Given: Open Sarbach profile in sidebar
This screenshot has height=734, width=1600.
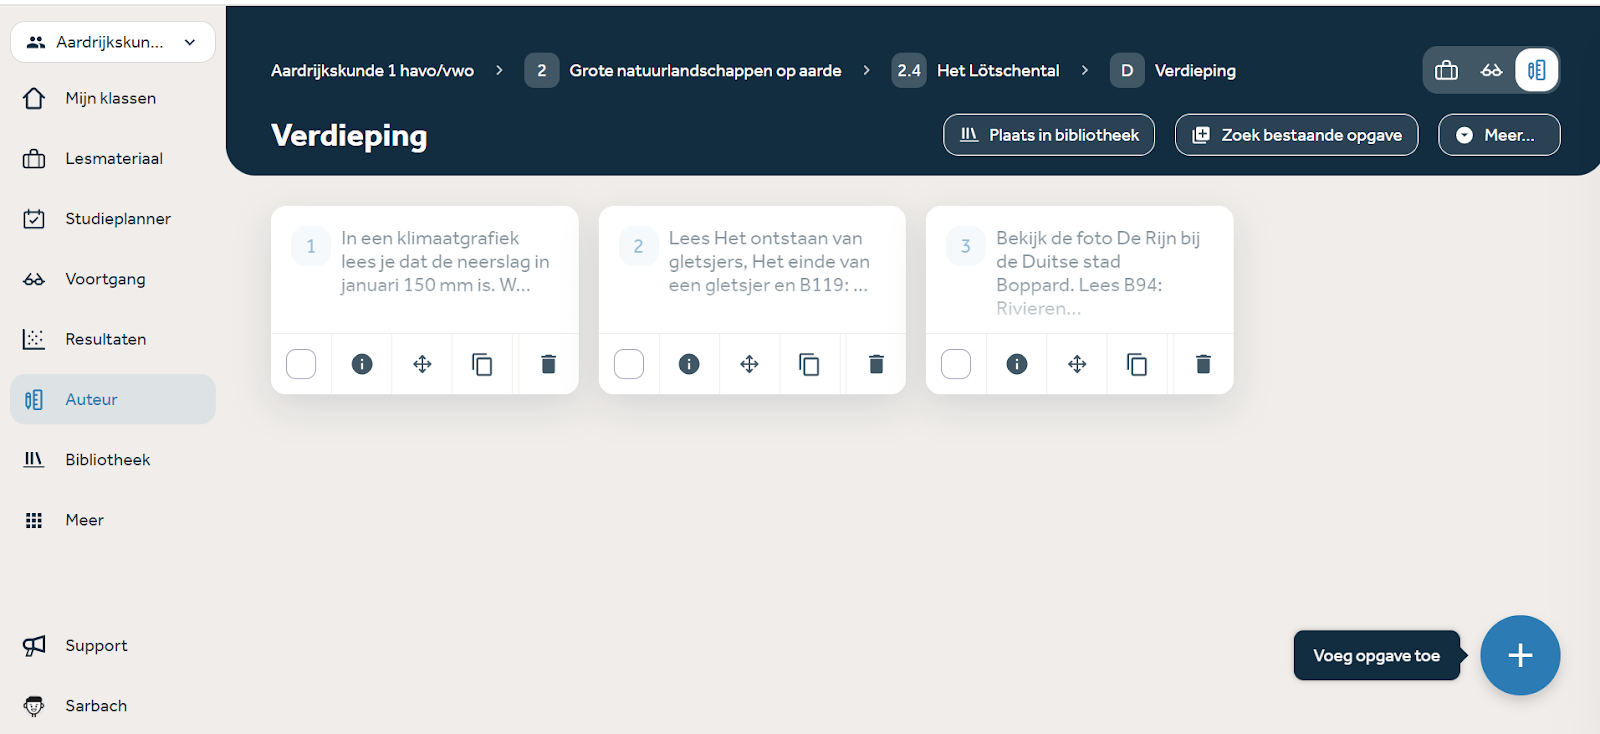Looking at the screenshot, I should tap(113, 705).
